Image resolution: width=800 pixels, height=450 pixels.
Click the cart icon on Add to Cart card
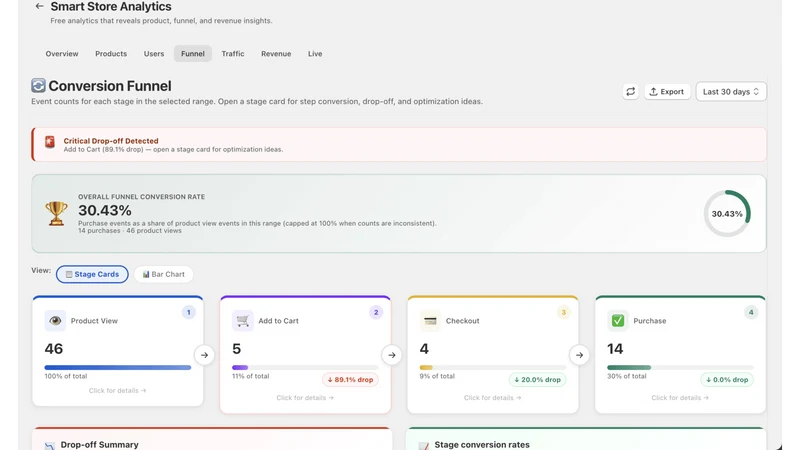[242, 320]
